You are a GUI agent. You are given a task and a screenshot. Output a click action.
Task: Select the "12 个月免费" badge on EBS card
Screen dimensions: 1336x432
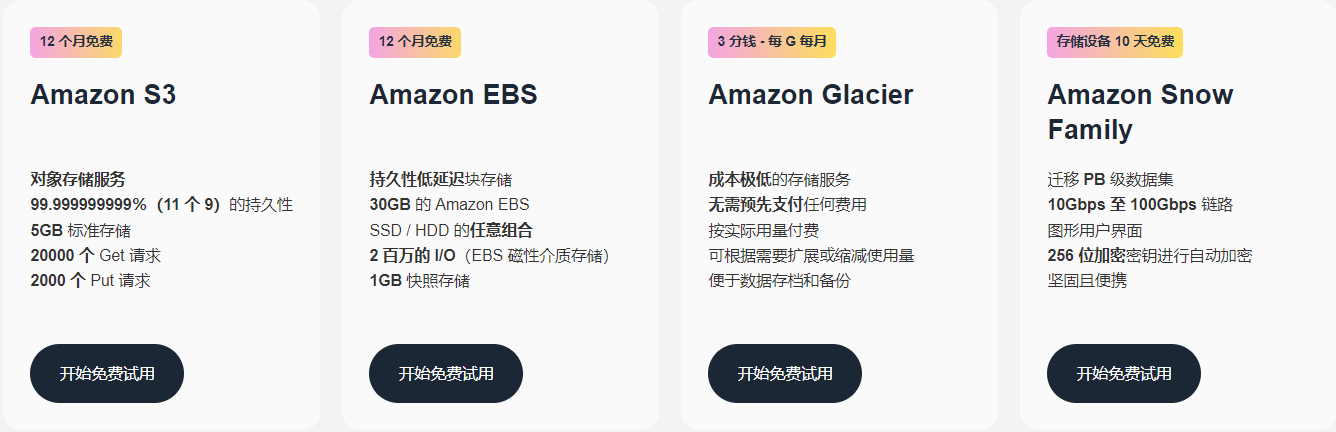[415, 42]
